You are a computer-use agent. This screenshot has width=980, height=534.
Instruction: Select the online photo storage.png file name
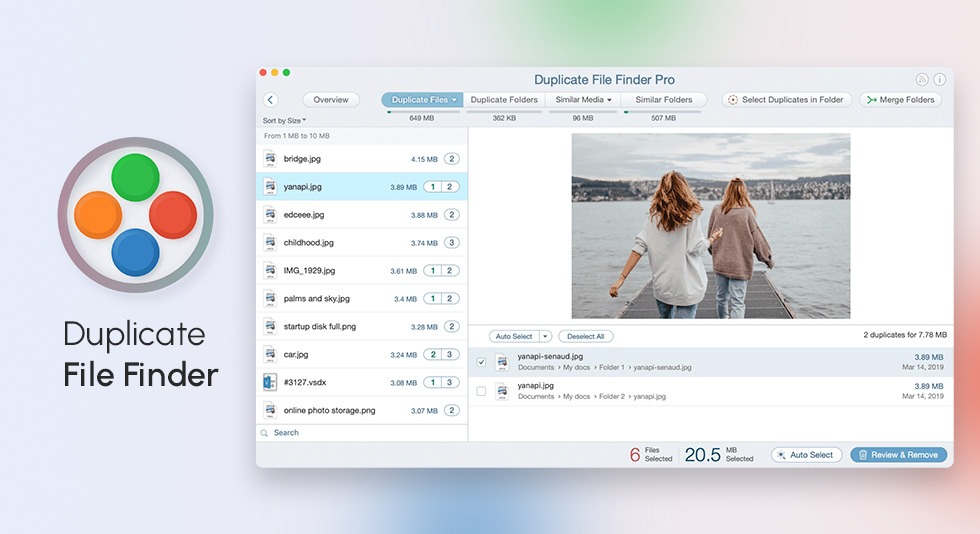click(329, 410)
